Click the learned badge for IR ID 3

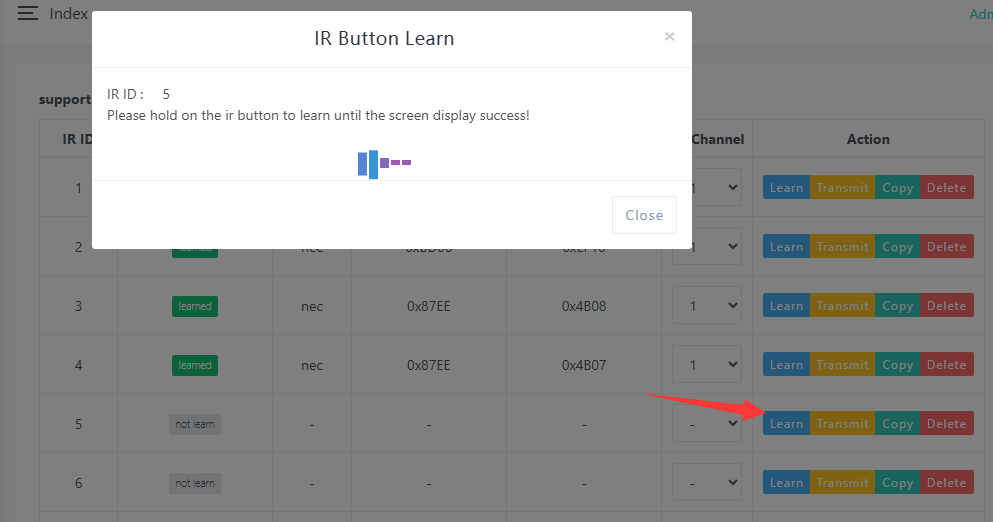click(195, 306)
